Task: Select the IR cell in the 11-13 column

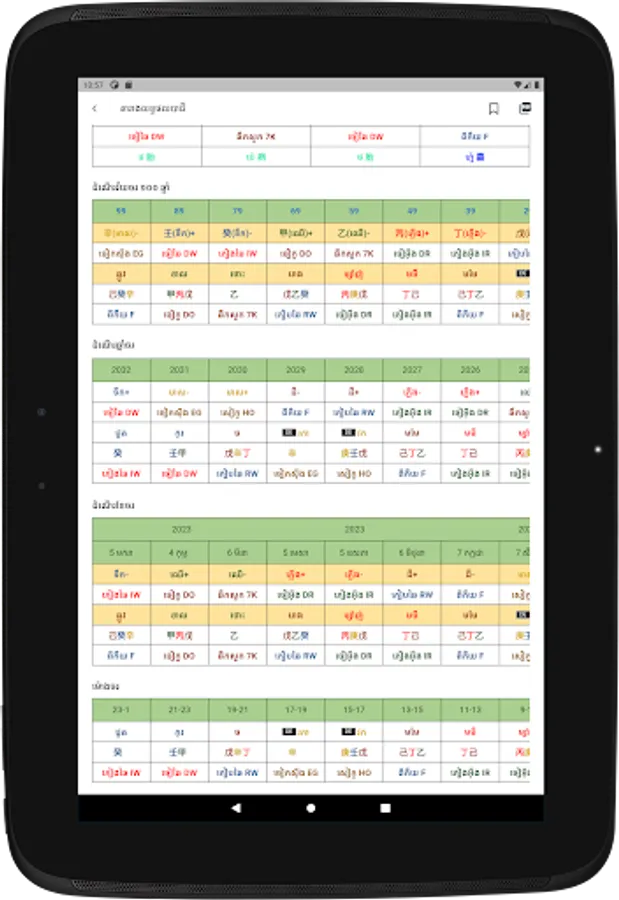Action: [x=470, y=773]
